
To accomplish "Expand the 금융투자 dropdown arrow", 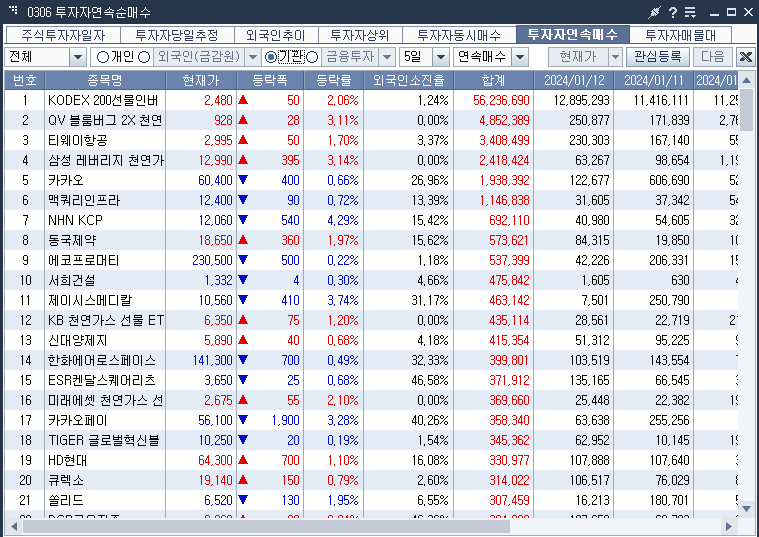I will click(387, 57).
